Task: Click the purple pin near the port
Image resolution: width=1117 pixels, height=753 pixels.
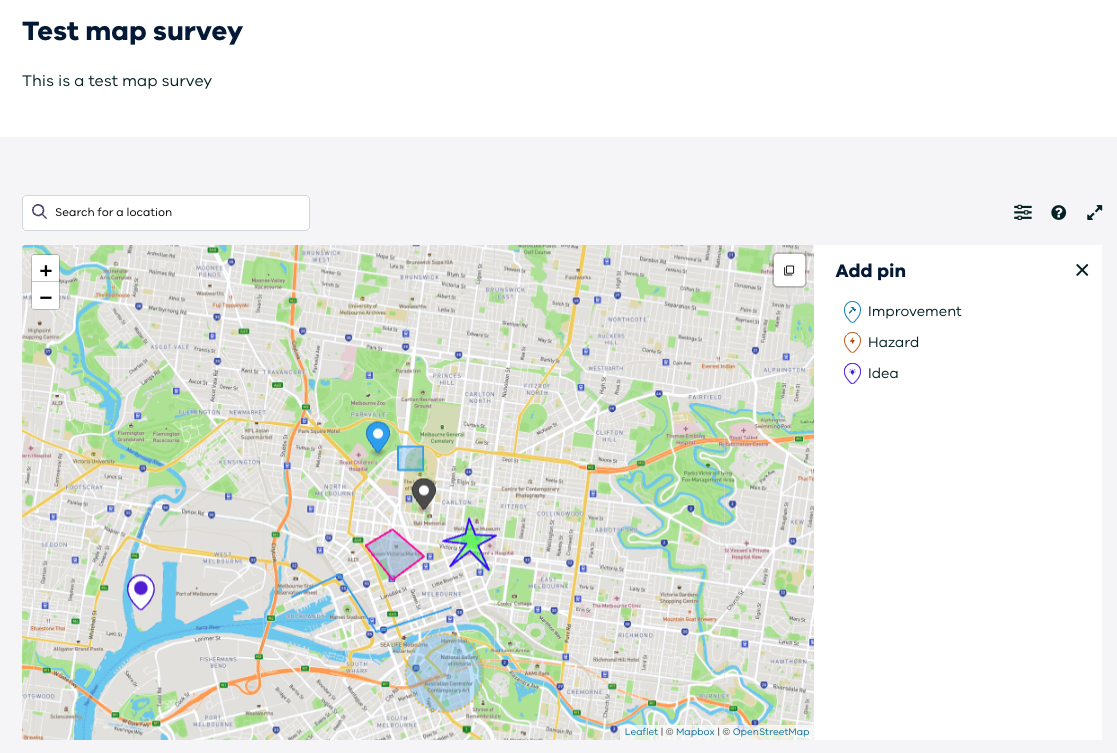Action: (141, 590)
